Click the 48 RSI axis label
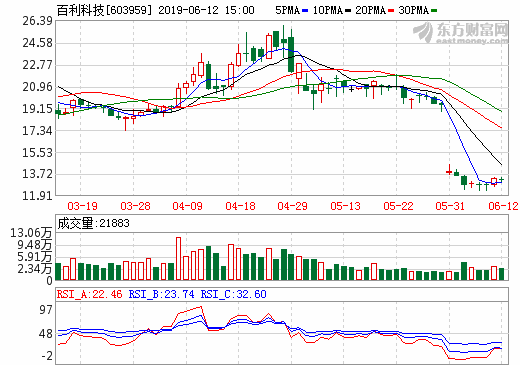 pos(46,334)
